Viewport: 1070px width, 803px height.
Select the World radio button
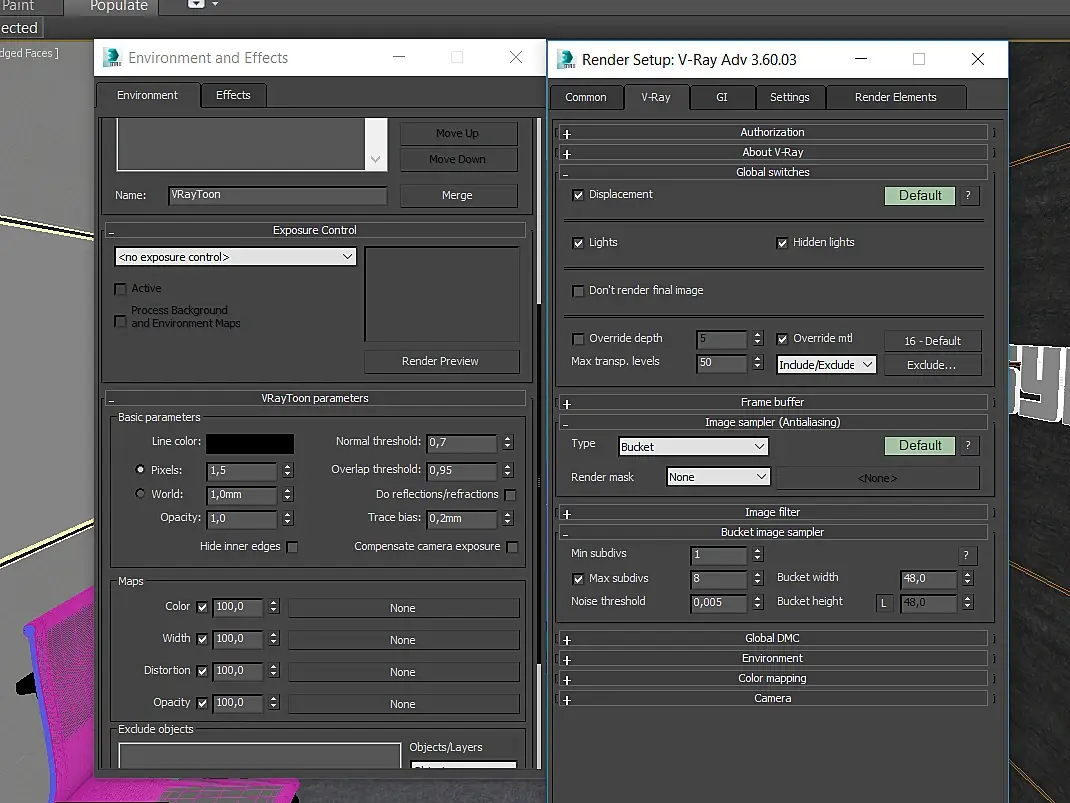140,494
